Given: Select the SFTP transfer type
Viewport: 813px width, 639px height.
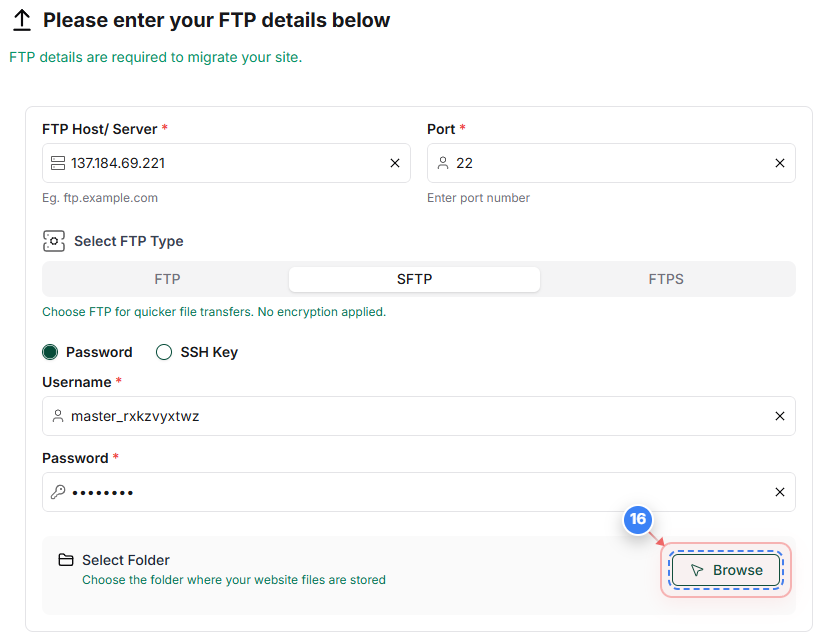Looking at the screenshot, I should point(414,279).
